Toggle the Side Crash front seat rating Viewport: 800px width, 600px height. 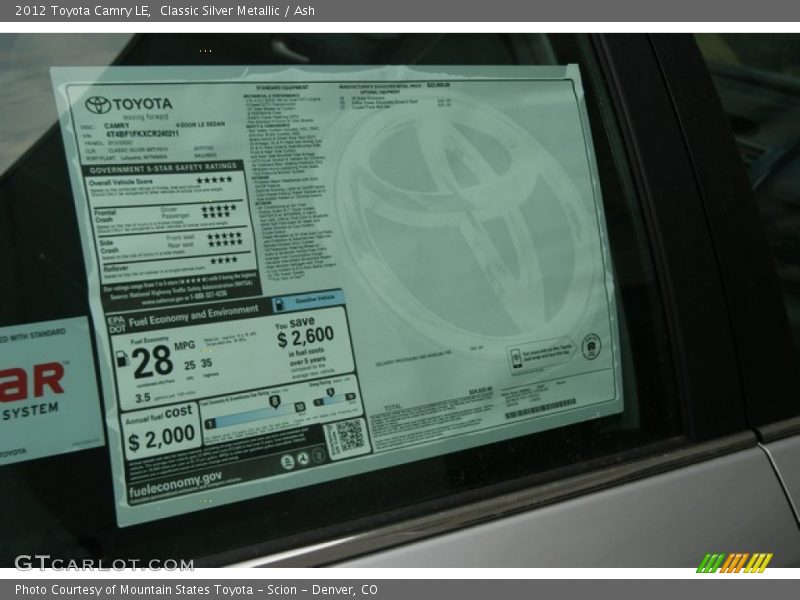click(221, 237)
